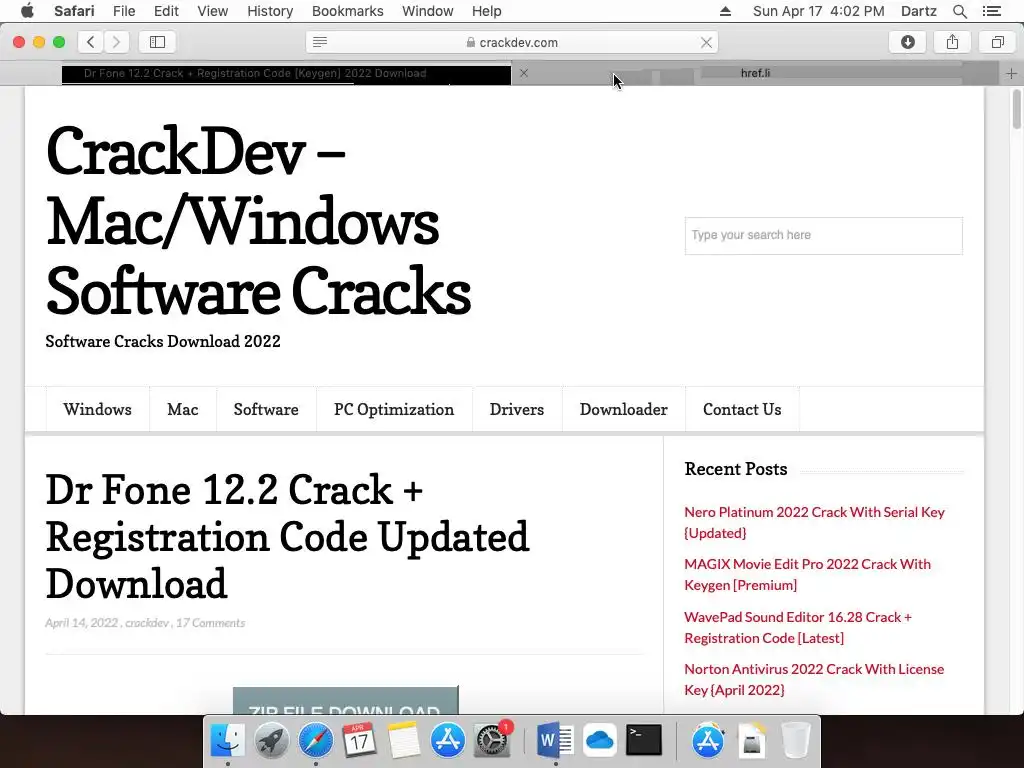Click the date and time in menu bar

pos(818,11)
